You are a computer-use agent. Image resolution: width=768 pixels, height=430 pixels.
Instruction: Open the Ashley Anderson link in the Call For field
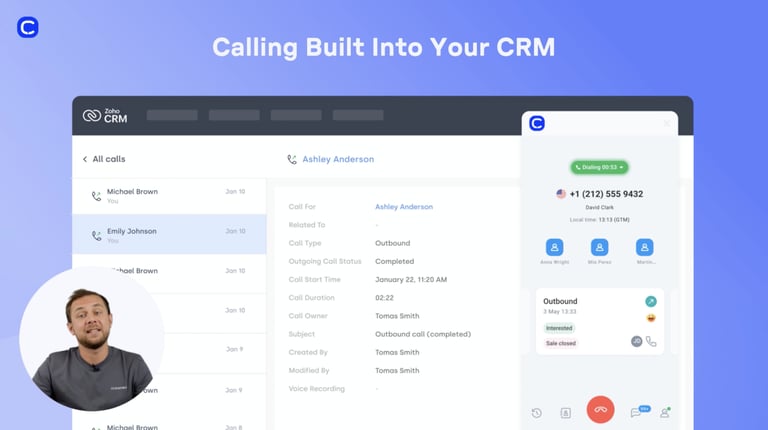coord(404,207)
